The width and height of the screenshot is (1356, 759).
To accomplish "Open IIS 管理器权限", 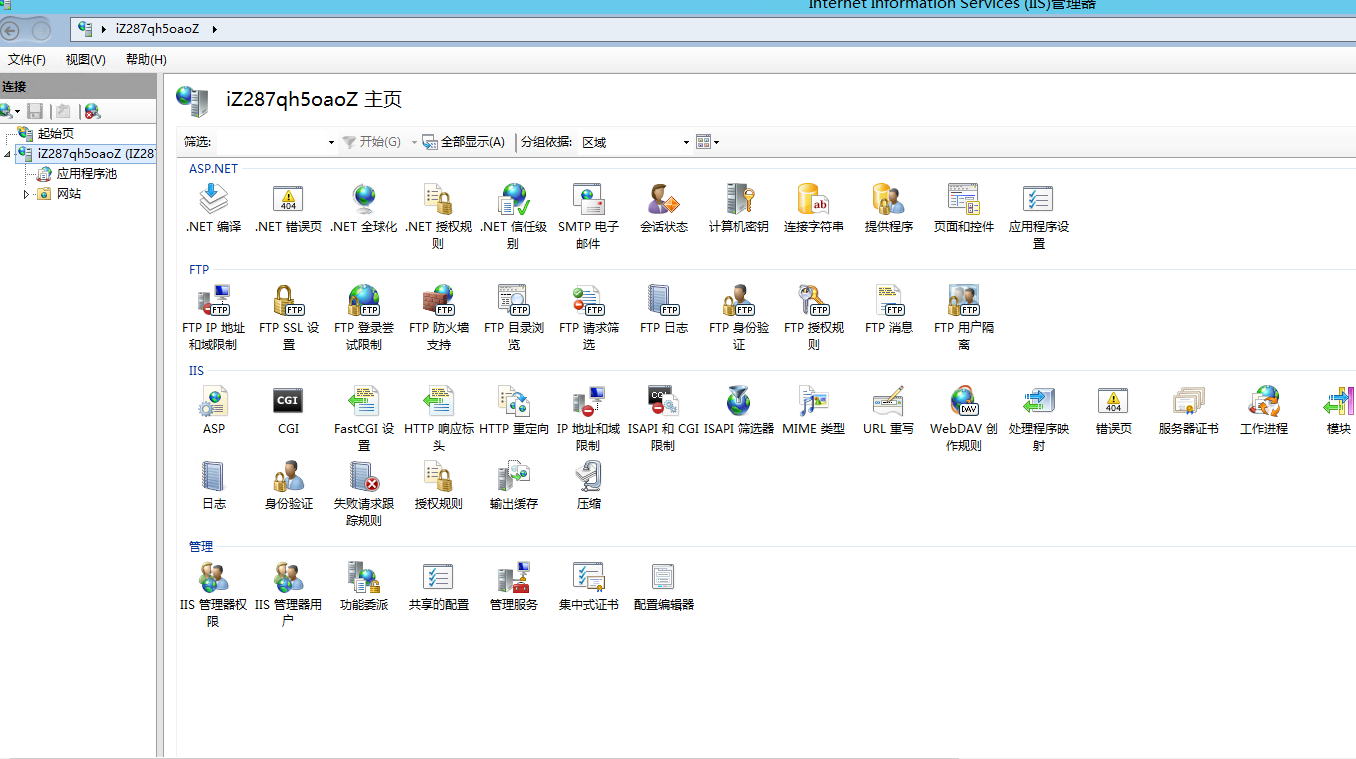I will (x=213, y=594).
